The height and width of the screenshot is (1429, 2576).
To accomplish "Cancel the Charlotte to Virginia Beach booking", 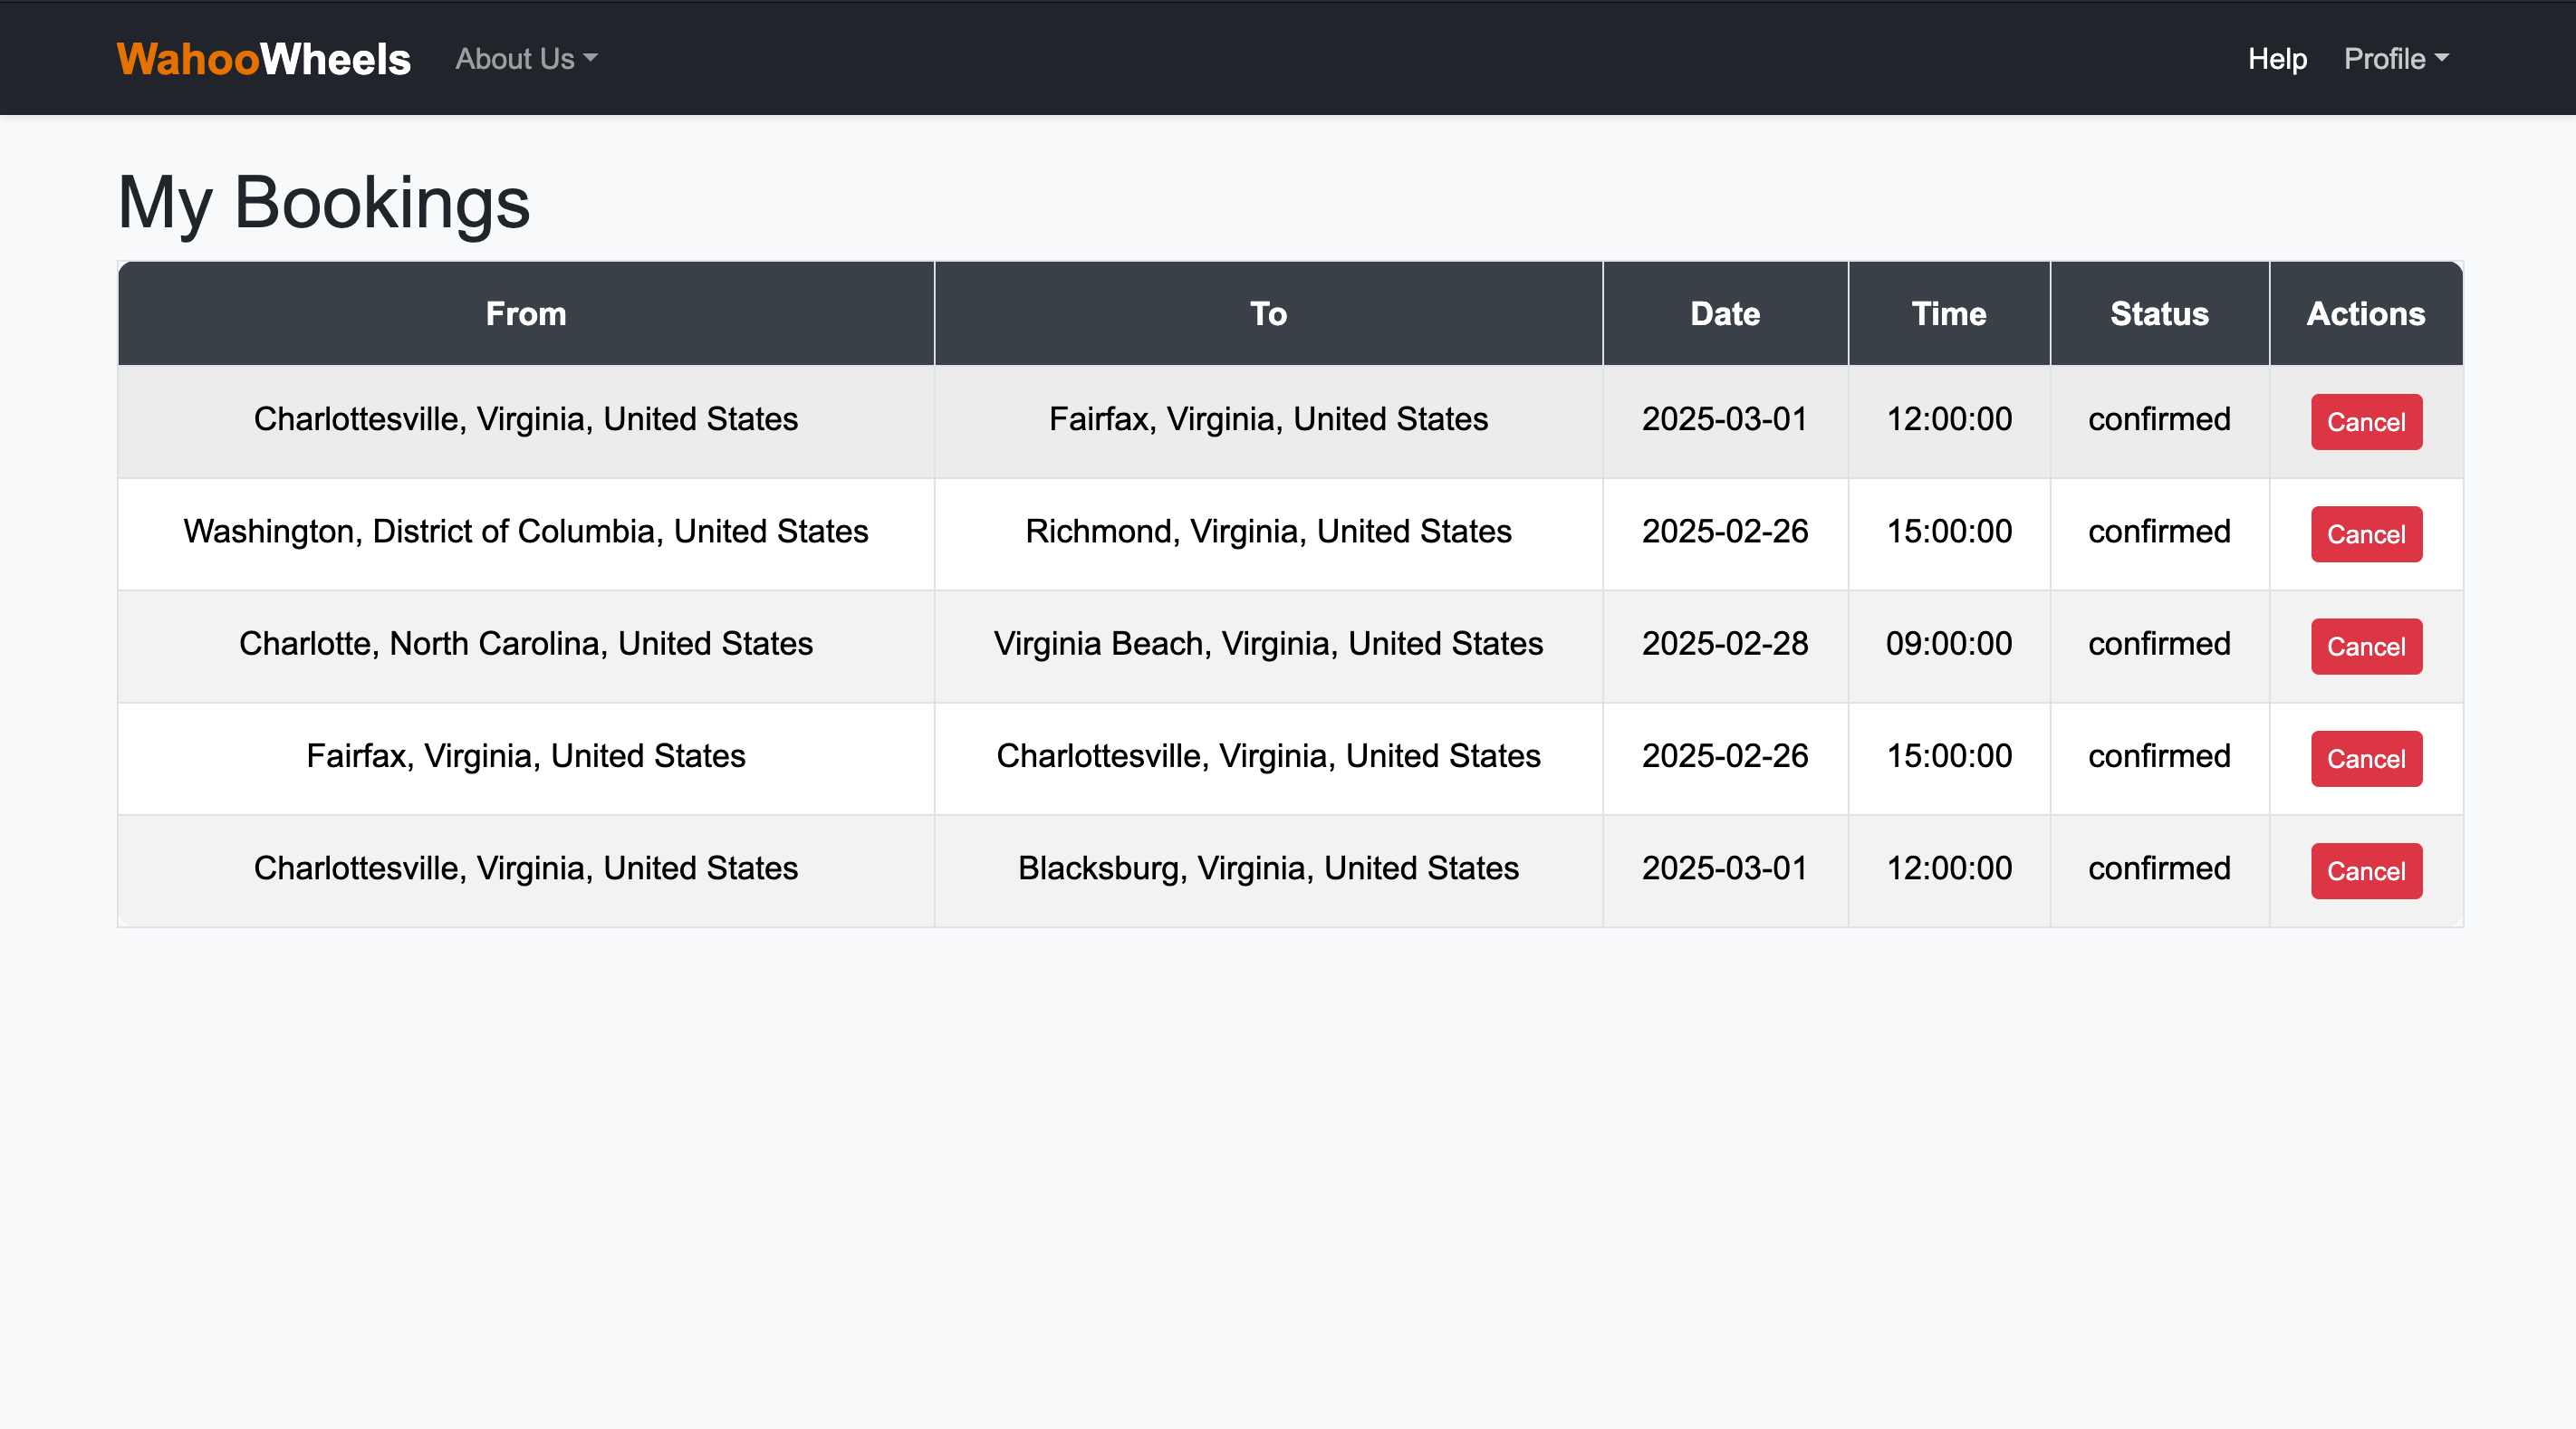I will coord(2365,646).
